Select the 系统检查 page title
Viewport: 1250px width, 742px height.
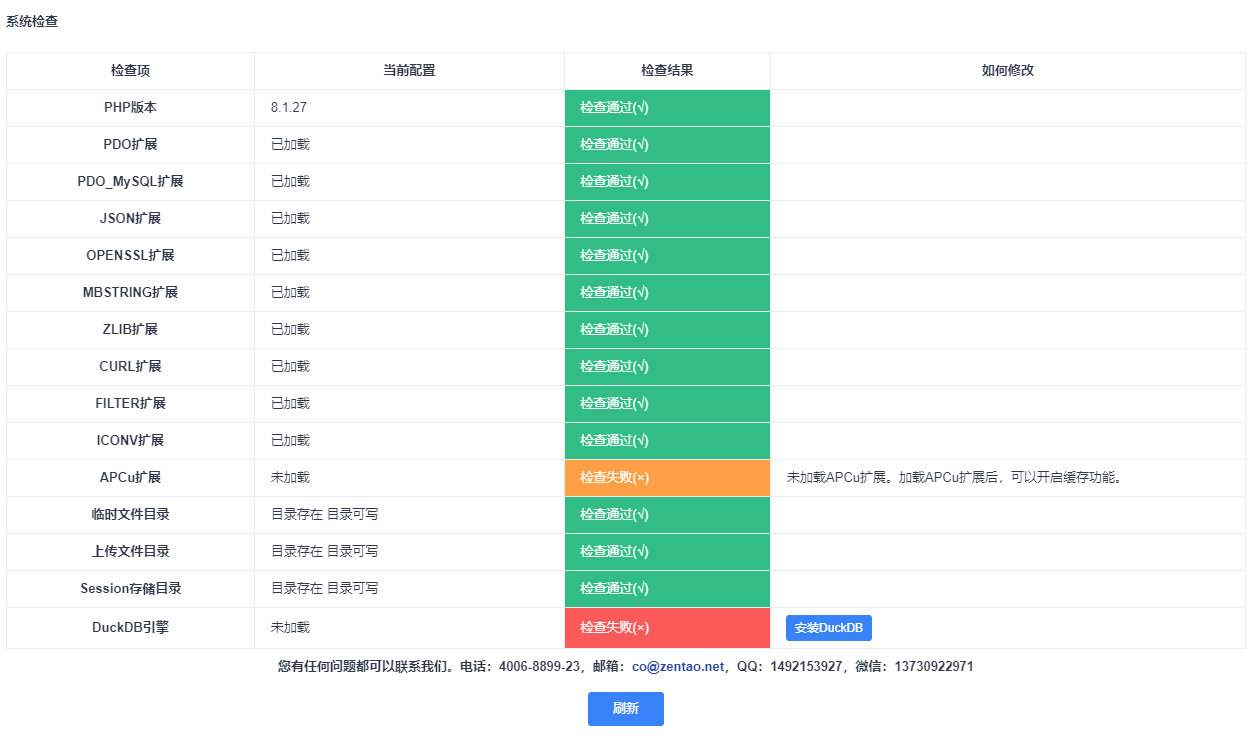pyautogui.click(x=32, y=21)
